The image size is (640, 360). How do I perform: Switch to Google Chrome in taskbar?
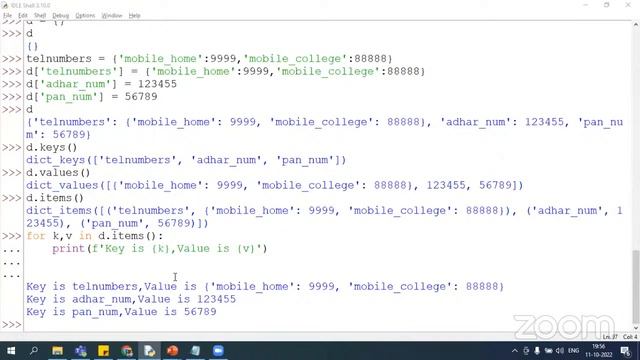tap(127, 351)
